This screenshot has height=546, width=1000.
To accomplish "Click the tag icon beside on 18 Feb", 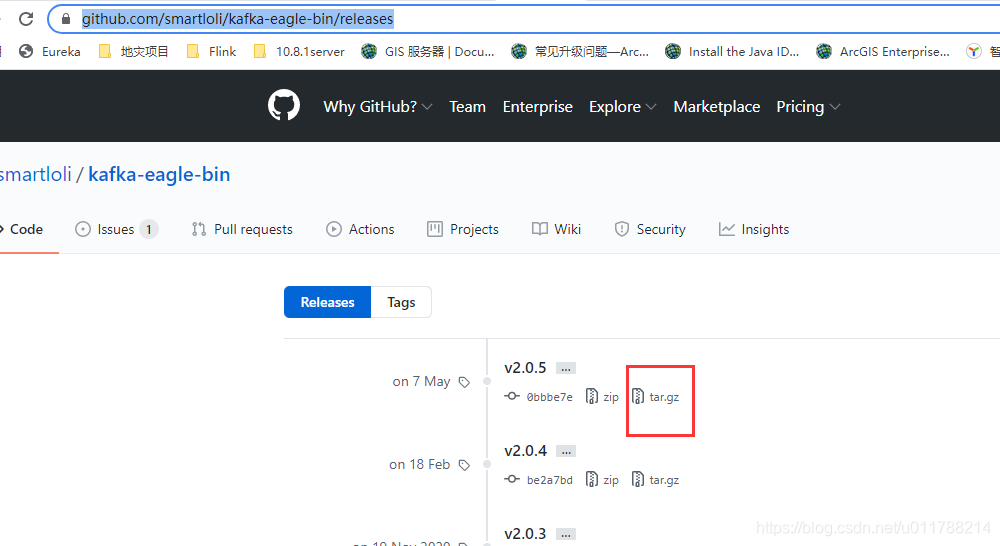I will [464, 465].
